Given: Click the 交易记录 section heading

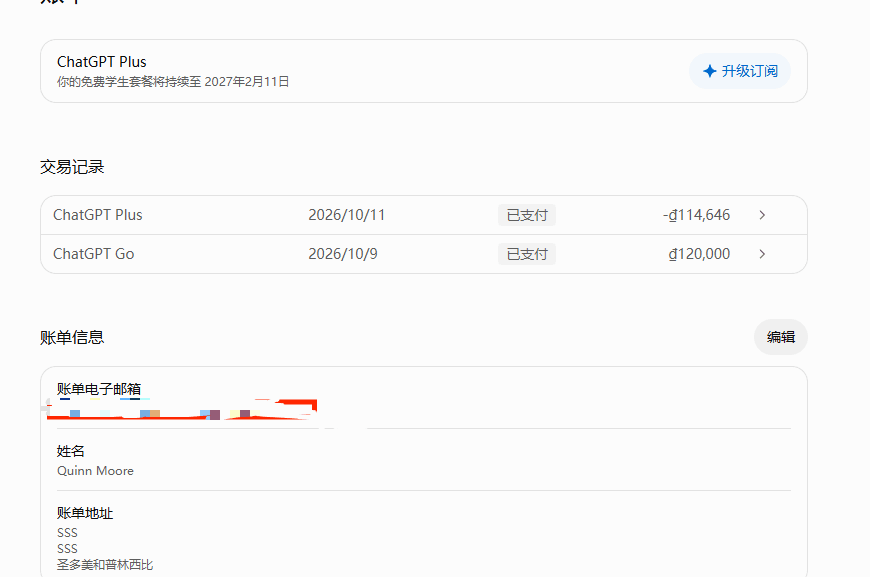Looking at the screenshot, I should (x=72, y=167).
